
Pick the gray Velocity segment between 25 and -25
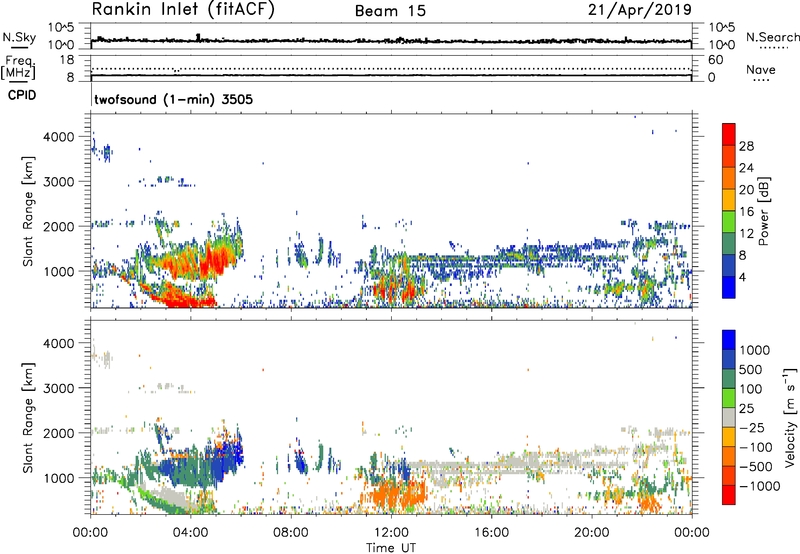[729, 417]
